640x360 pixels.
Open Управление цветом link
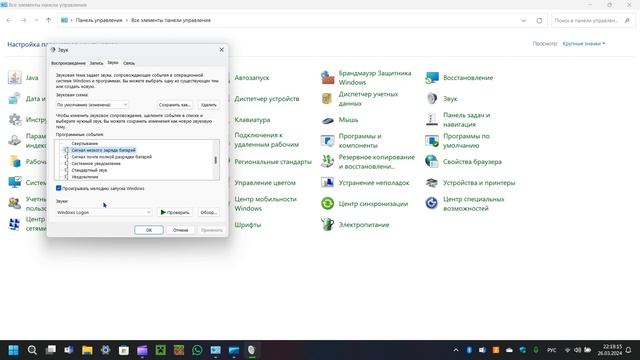point(265,182)
